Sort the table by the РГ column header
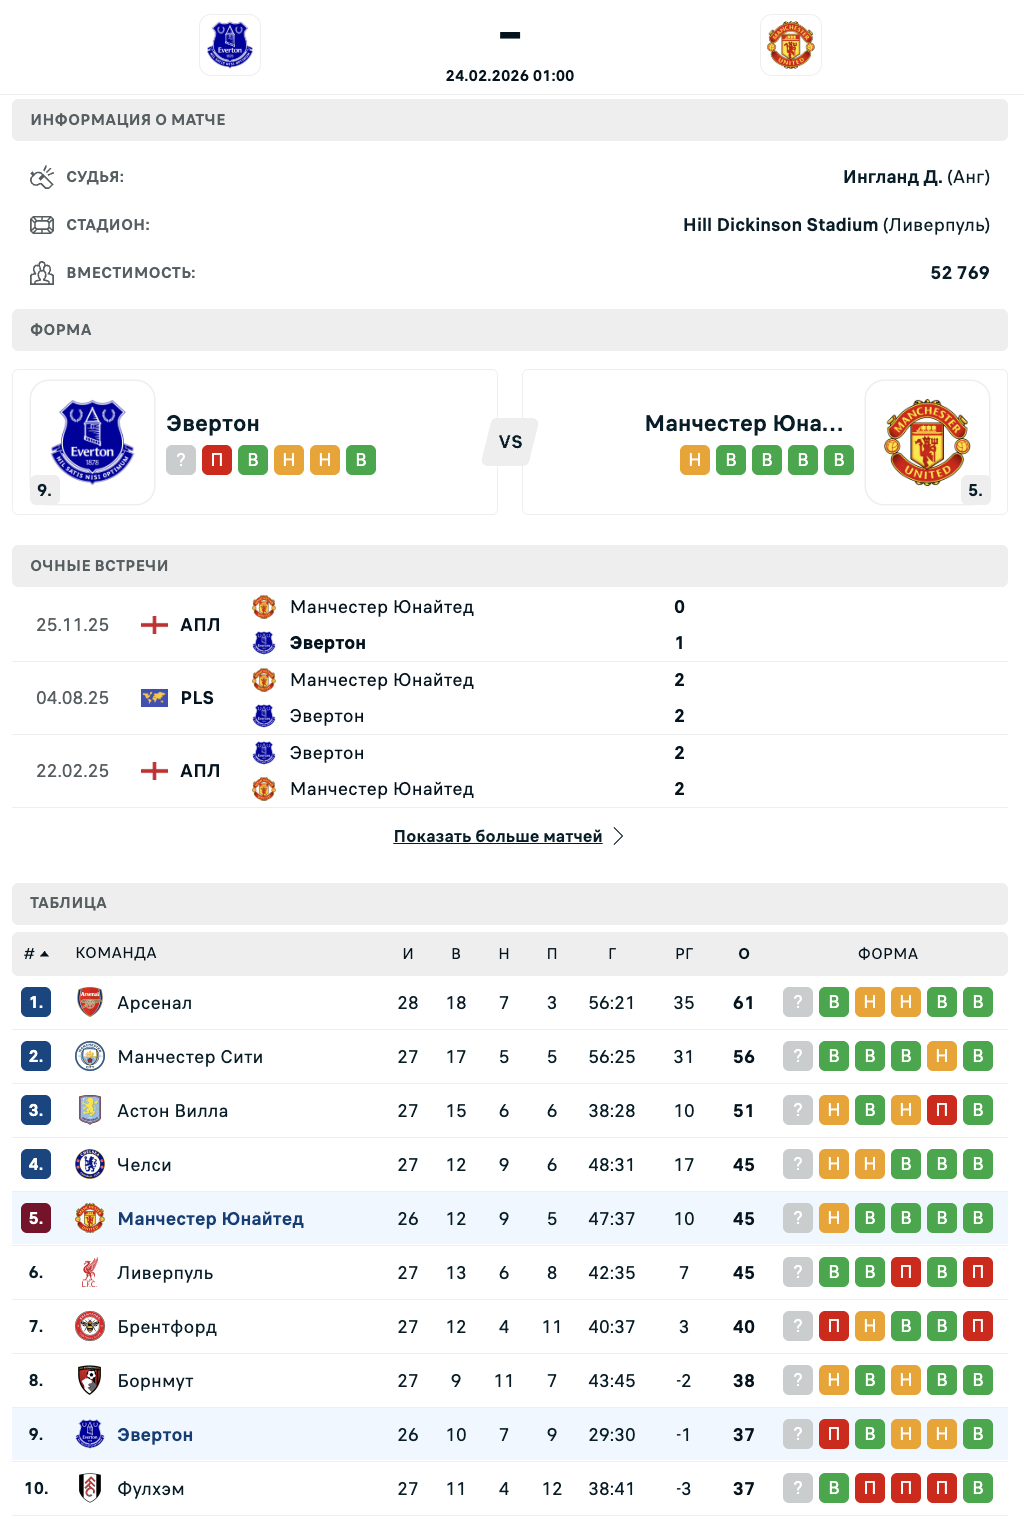Image resolution: width=1024 pixels, height=1516 pixels. 684,954
